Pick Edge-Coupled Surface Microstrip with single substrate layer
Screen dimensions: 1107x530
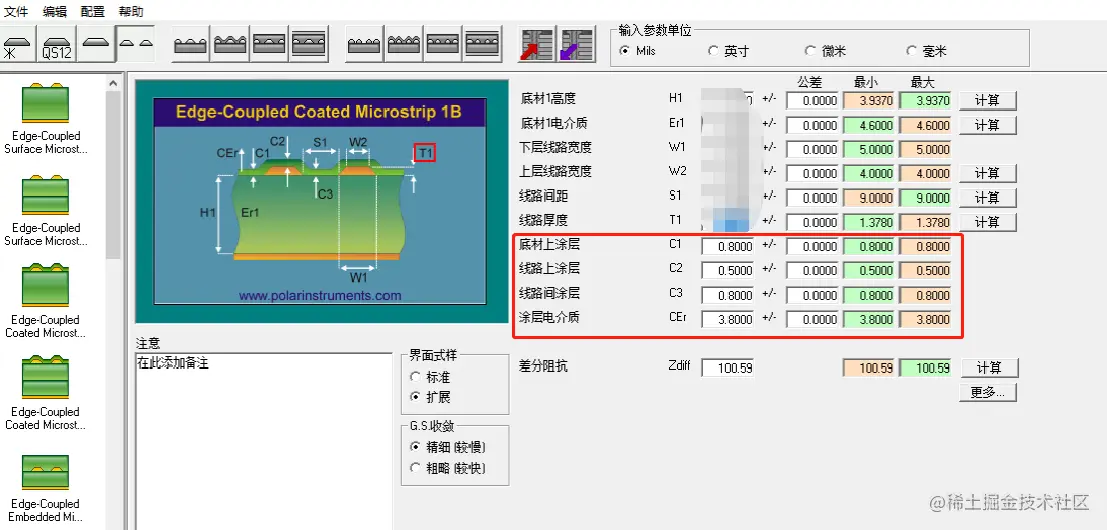pos(46,119)
